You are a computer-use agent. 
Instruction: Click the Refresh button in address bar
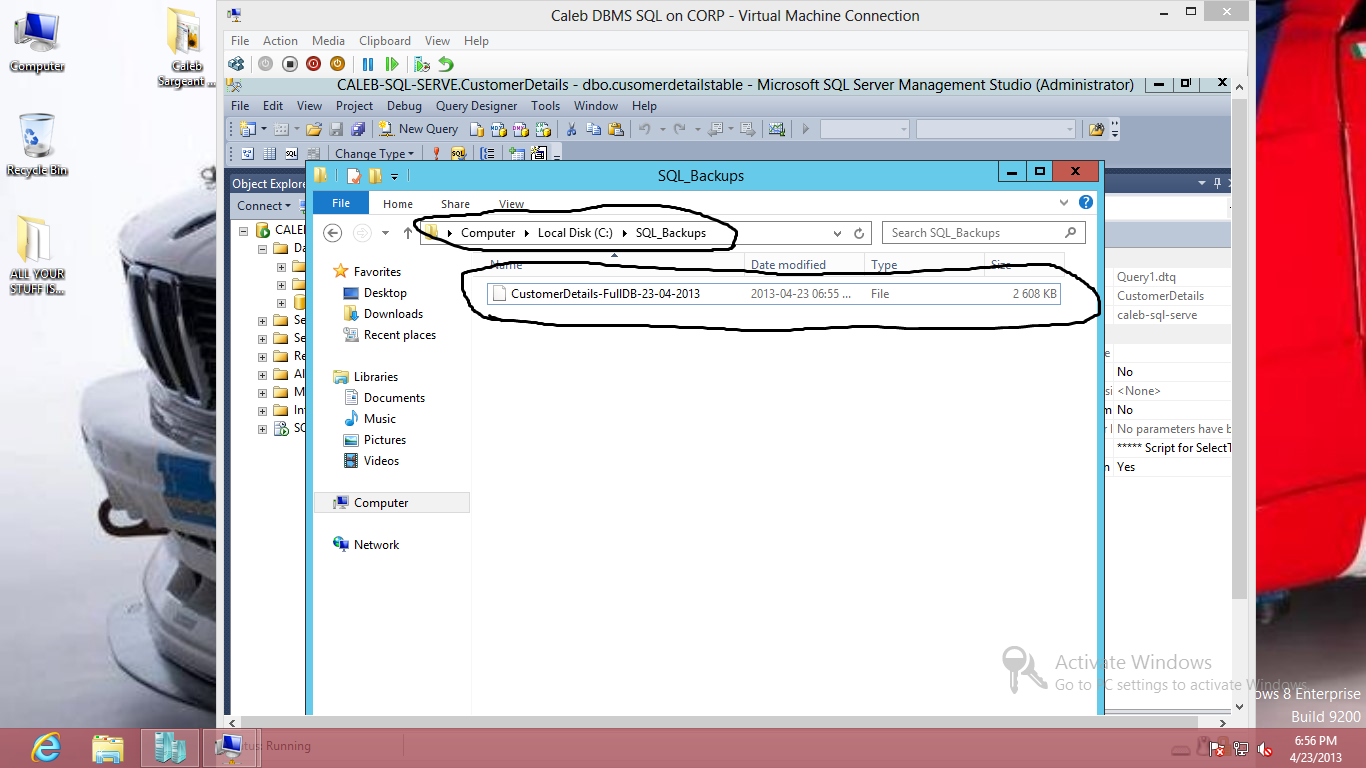(859, 233)
